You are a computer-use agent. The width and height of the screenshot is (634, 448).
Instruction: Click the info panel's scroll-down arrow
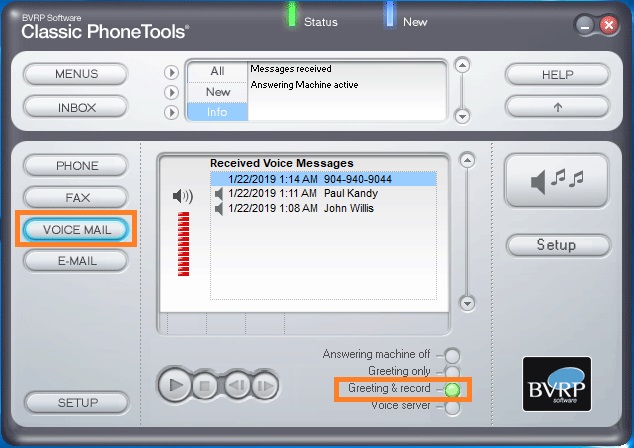click(462, 116)
